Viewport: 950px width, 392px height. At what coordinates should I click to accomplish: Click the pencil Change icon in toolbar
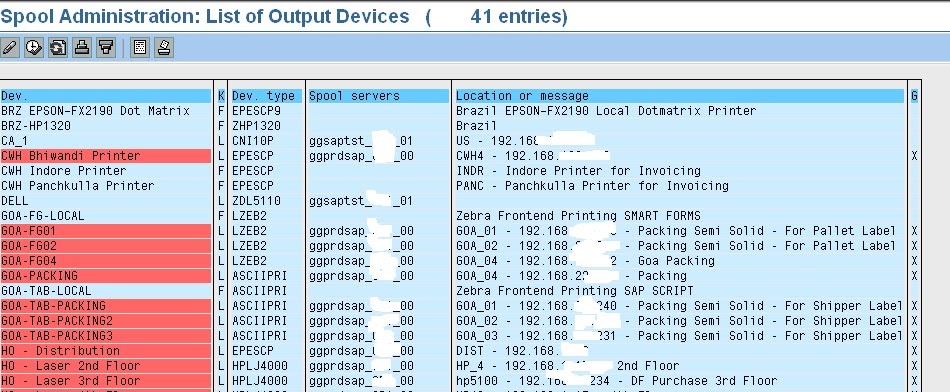[x=10, y=47]
